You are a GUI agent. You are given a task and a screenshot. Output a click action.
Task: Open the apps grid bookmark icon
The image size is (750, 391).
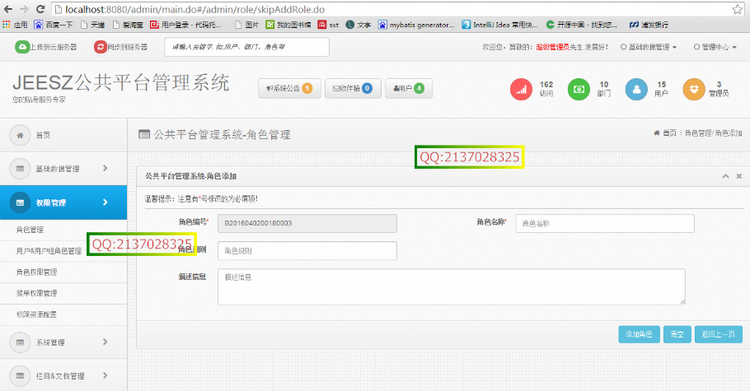(x=6, y=24)
